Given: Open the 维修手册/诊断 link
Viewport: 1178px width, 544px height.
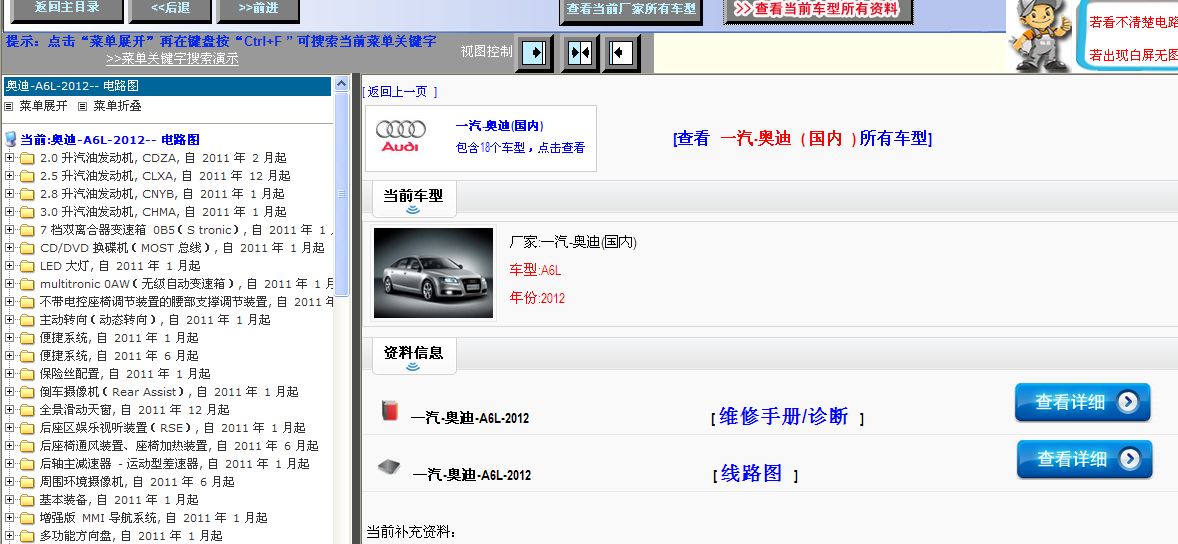Looking at the screenshot, I should pyautogui.click(x=784, y=416).
